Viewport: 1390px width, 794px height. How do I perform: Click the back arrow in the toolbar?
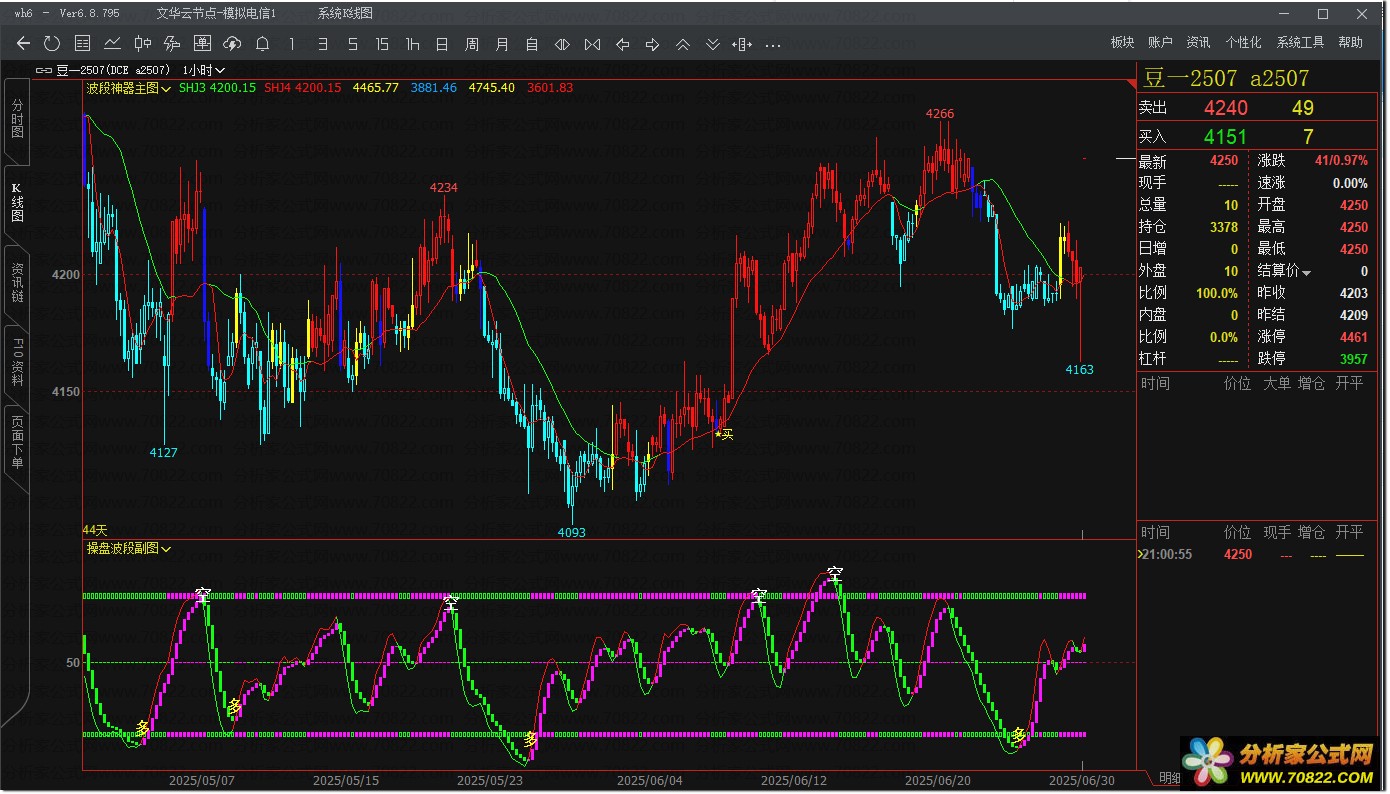tap(24, 43)
